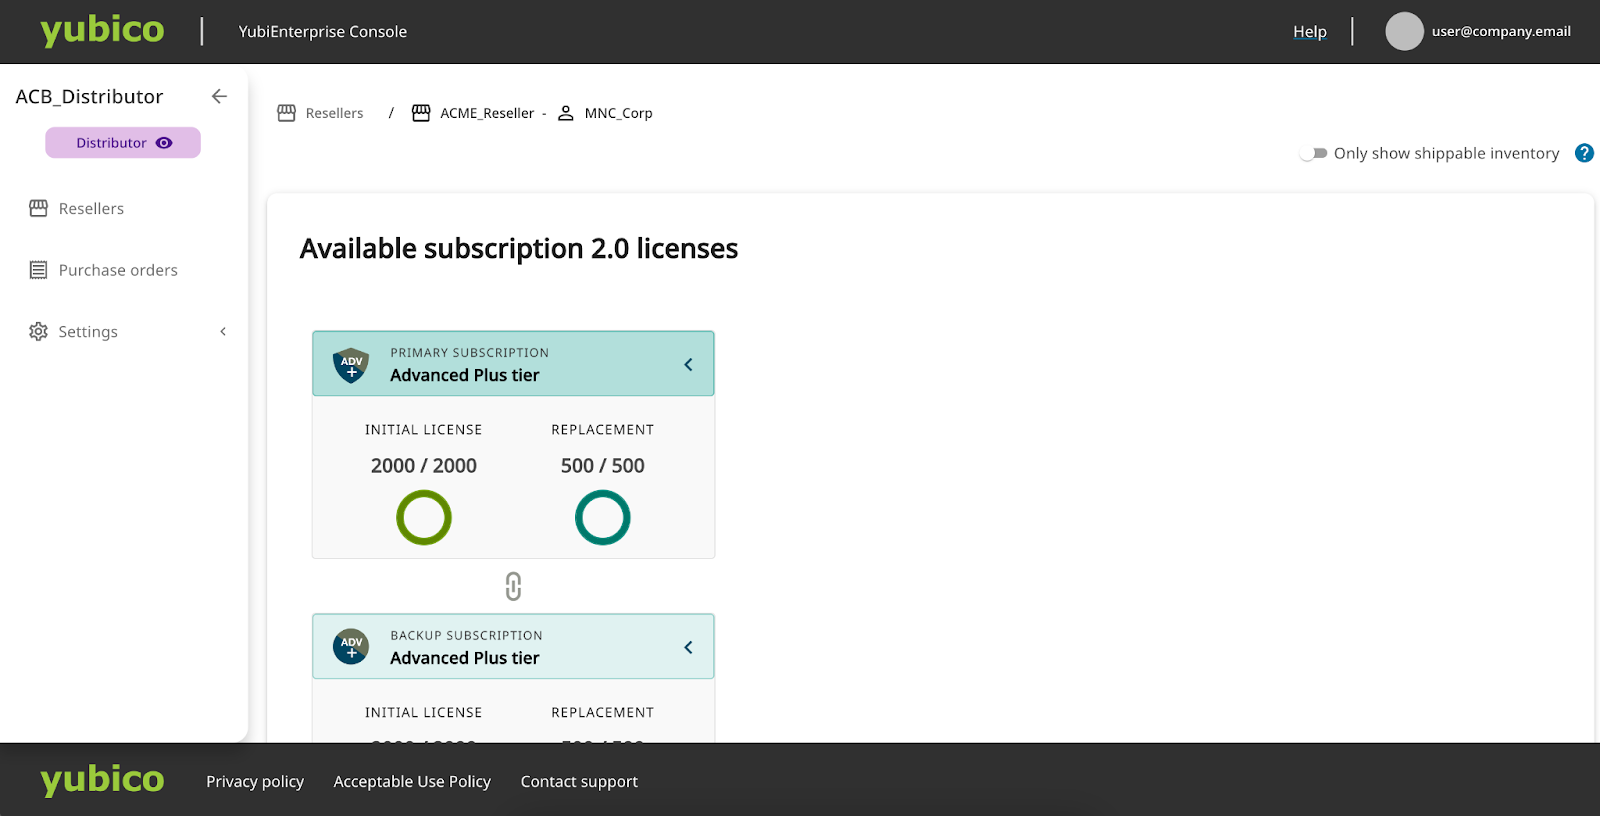Image resolution: width=1600 pixels, height=816 pixels.
Task: Click the Yubico logo in top header
Action: (x=102, y=31)
